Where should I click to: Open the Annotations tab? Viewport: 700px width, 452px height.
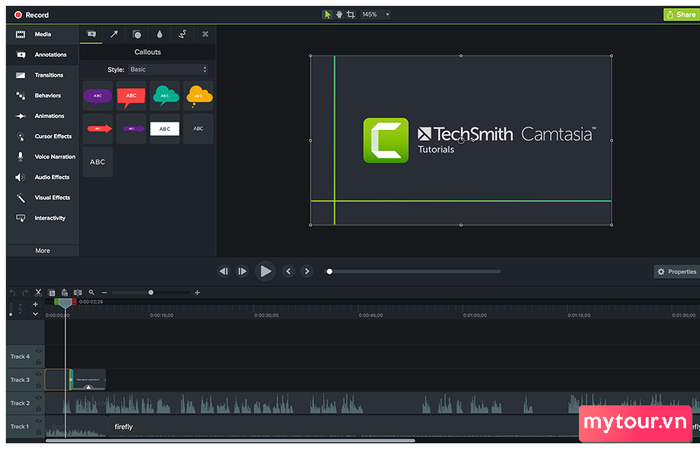42,55
